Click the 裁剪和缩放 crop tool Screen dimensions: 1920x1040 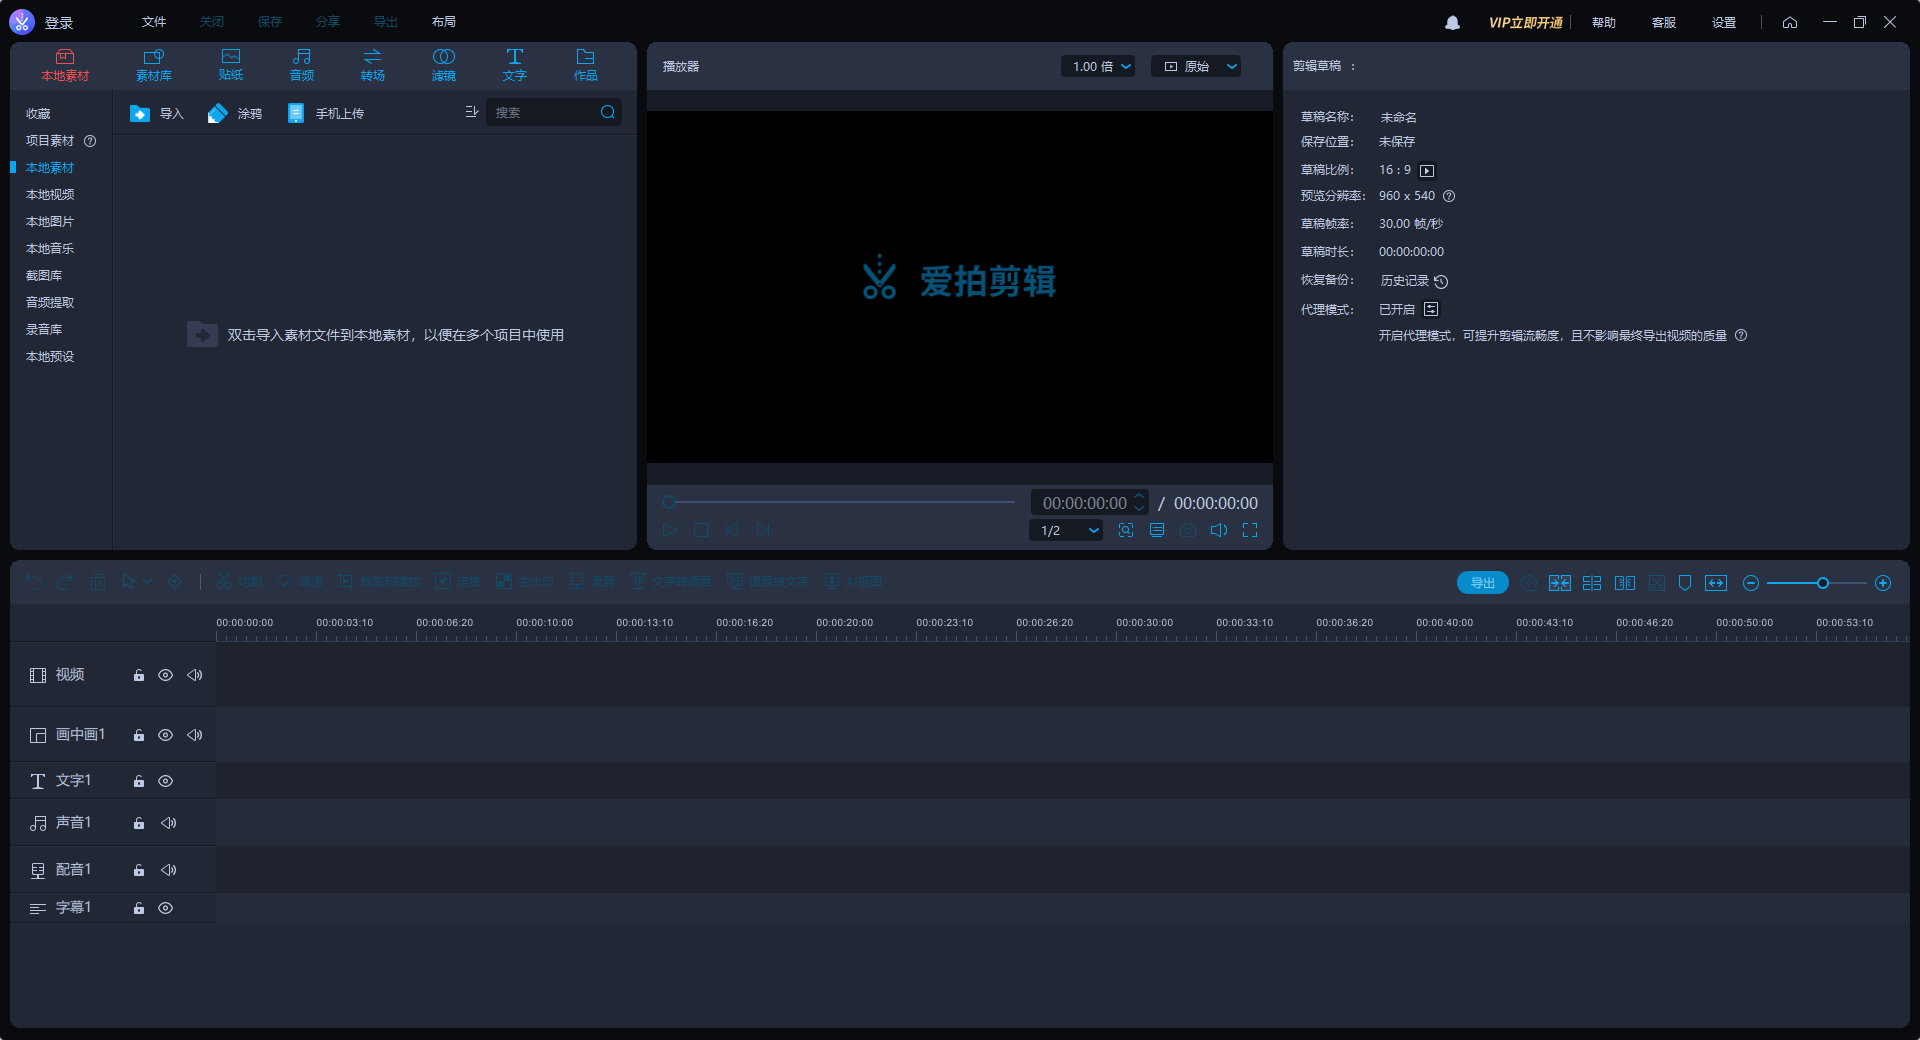[x=378, y=581]
